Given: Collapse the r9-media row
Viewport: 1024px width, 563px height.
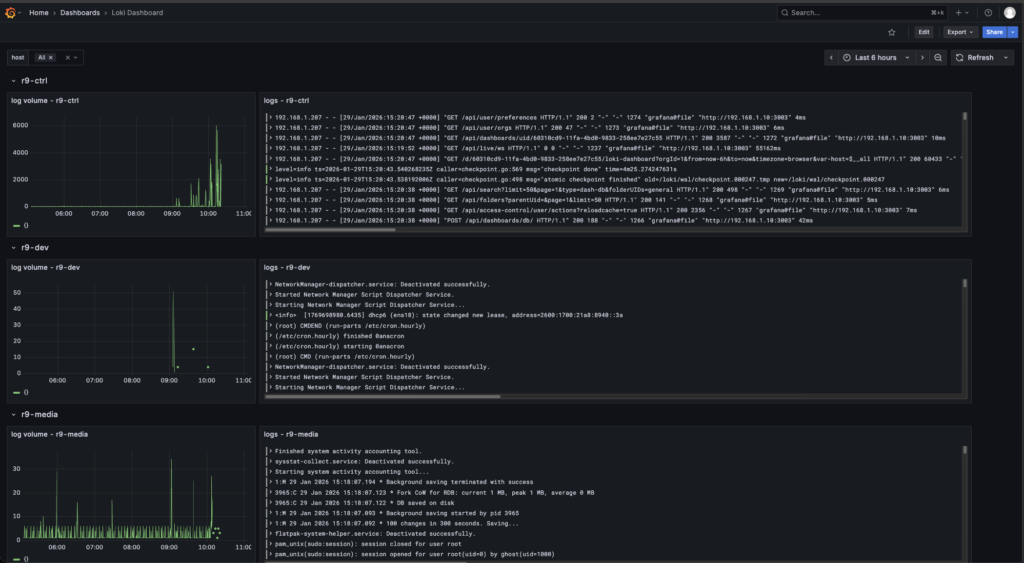Looking at the screenshot, I should (x=13, y=414).
